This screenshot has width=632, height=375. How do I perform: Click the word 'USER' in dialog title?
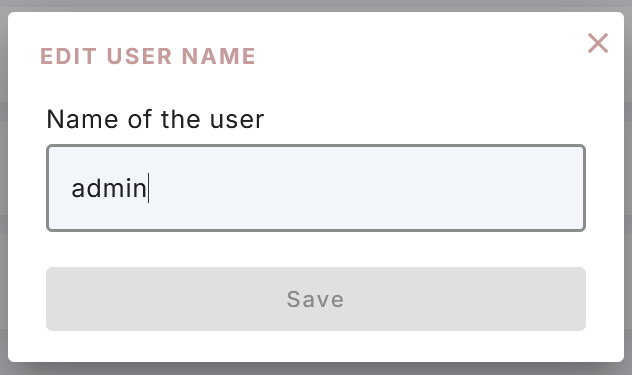(139, 56)
